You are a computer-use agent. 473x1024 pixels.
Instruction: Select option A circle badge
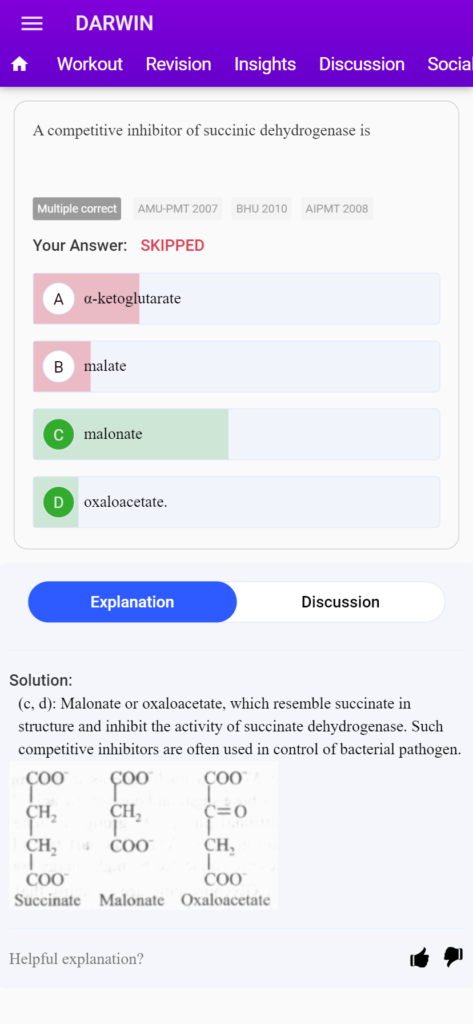(58, 299)
